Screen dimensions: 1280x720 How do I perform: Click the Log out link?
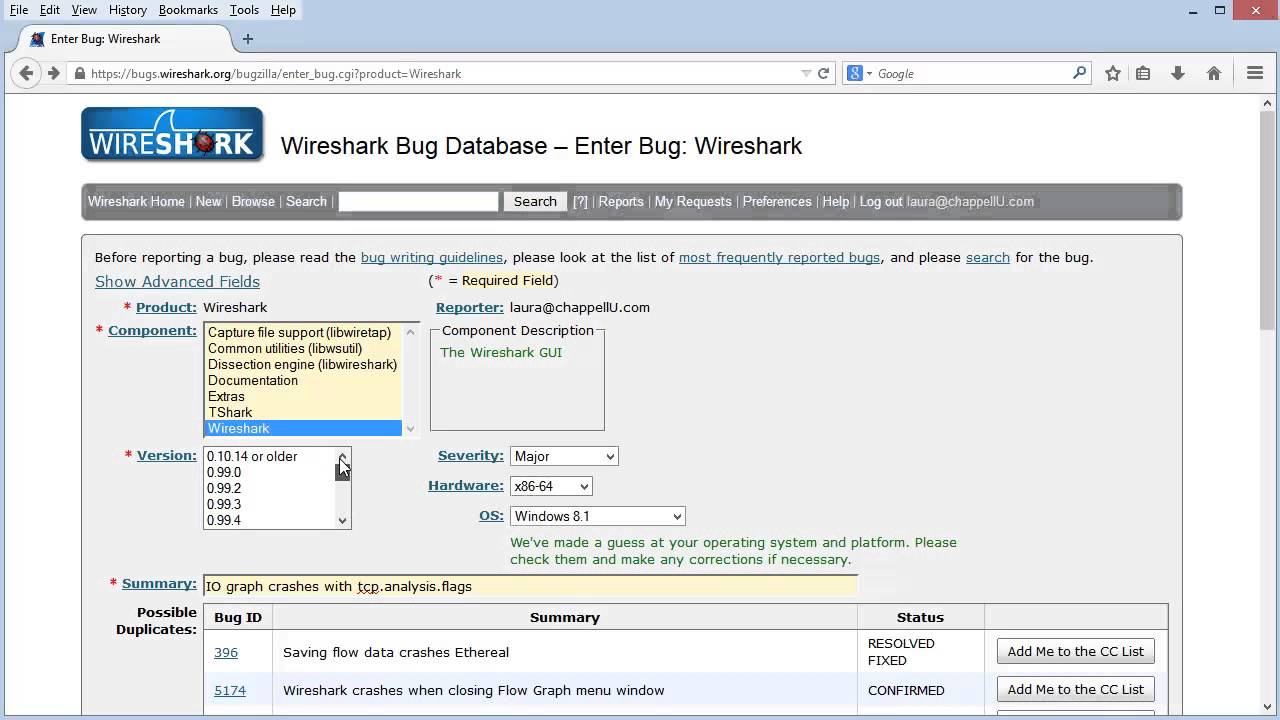(881, 201)
